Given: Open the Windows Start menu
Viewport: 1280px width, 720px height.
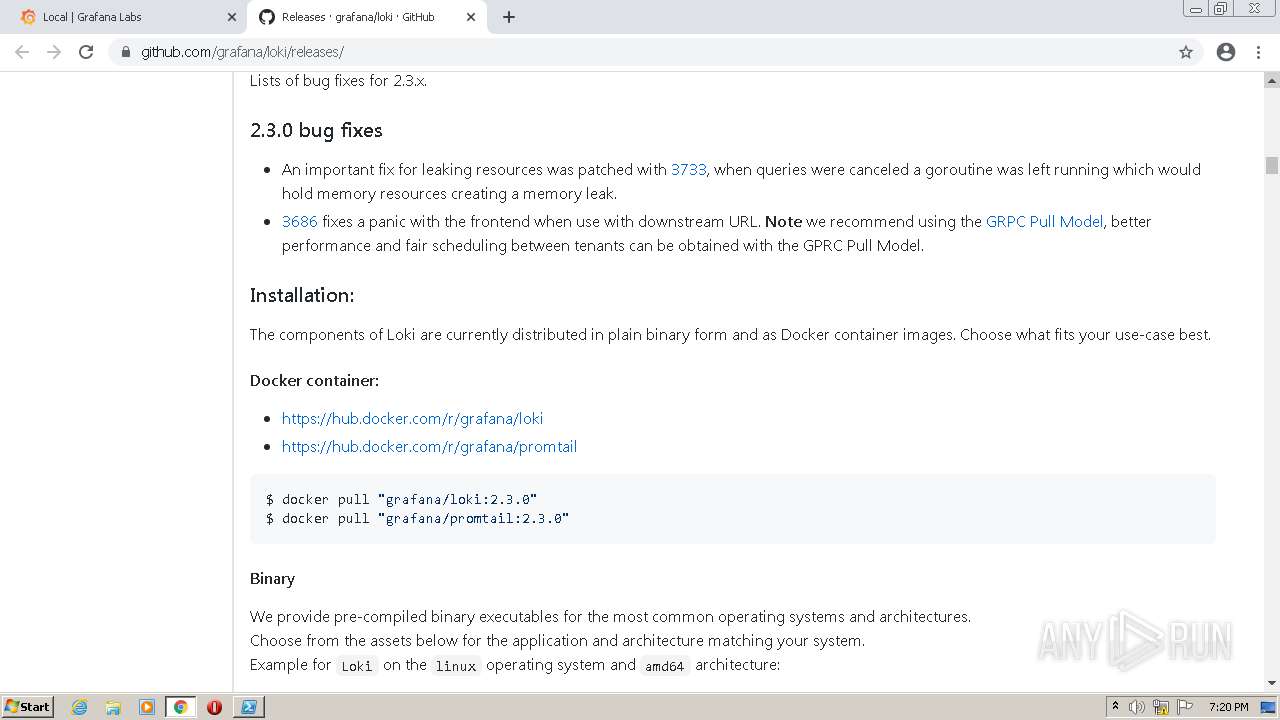Looking at the screenshot, I should pyautogui.click(x=28, y=707).
